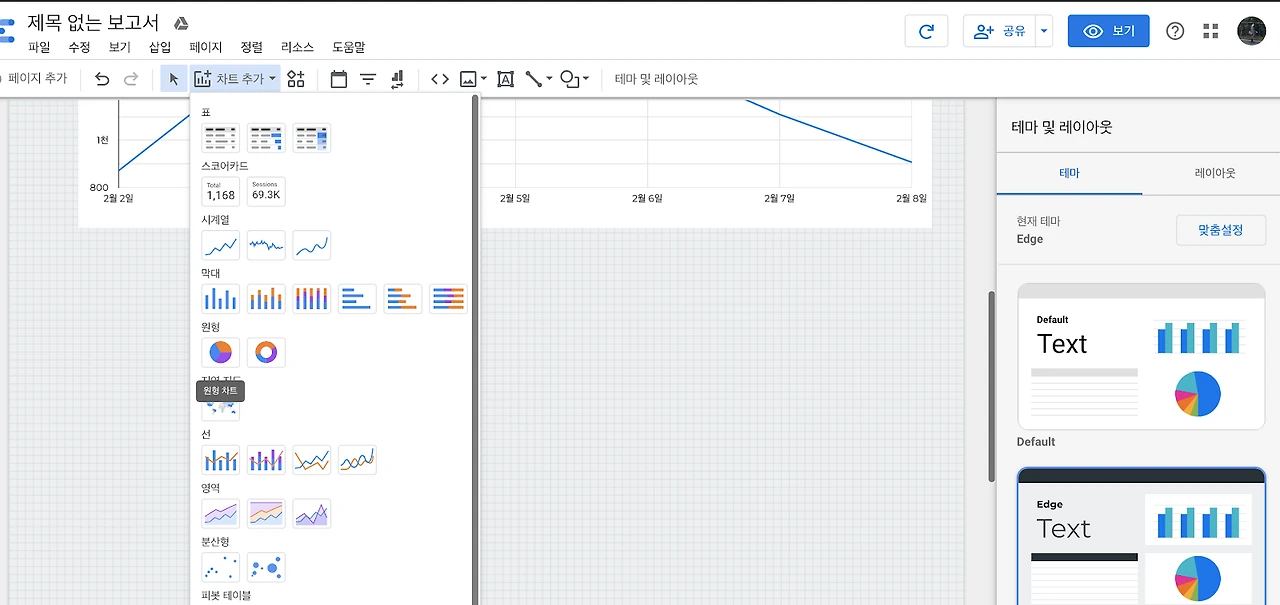The height and width of the screenshot is (605, 1280).
Task: Insert a line chart
Action: click(312, 460)
